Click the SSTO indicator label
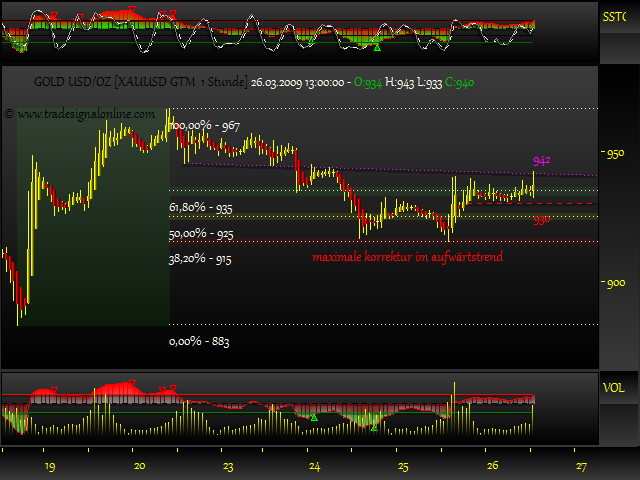640x480 pixels. click(x=613, y=17)
